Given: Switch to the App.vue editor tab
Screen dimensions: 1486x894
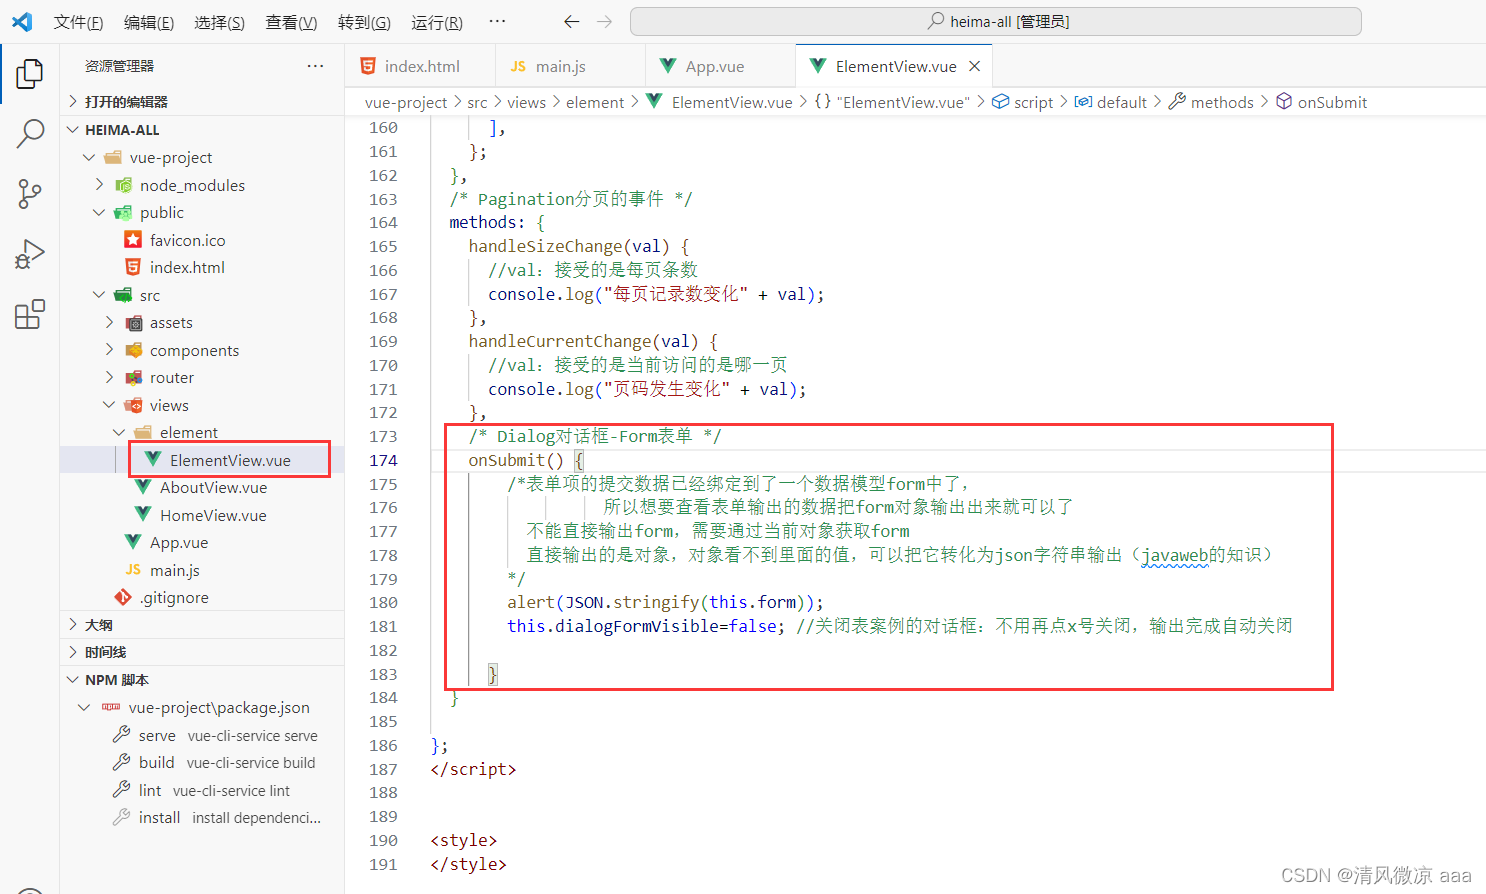Looking at the screenshot, I should pos(720,66).
